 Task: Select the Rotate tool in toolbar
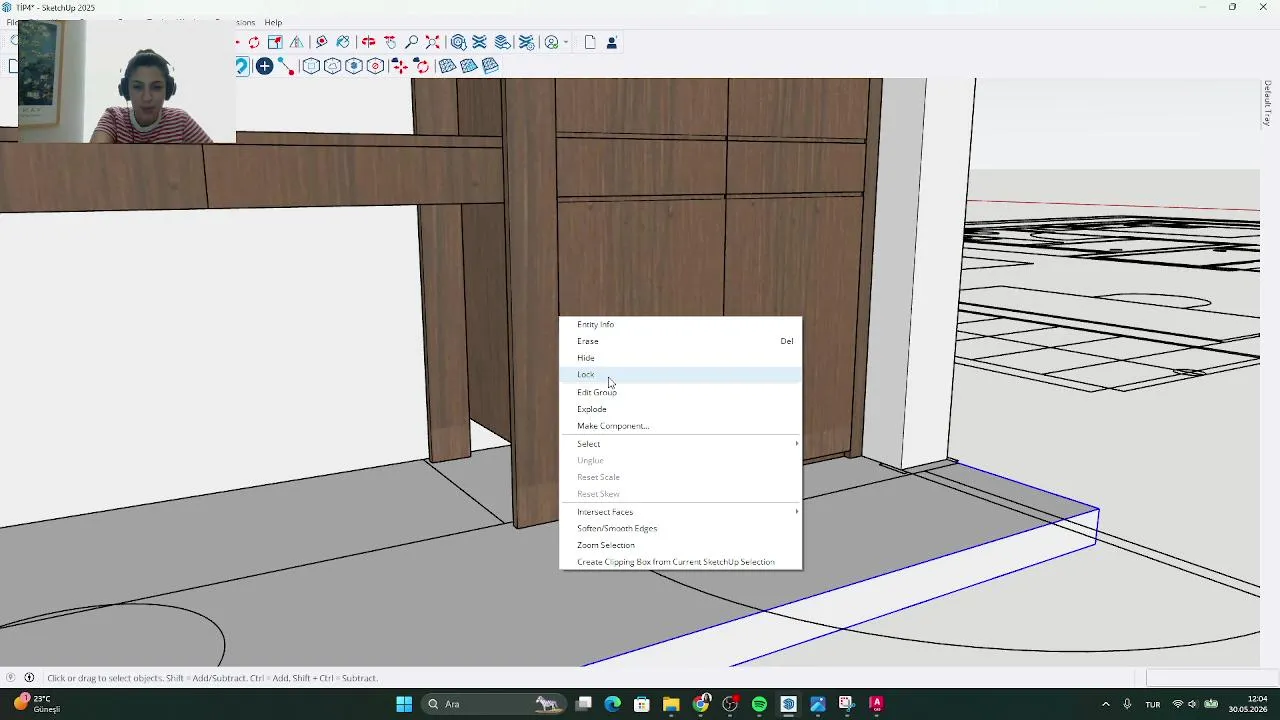point(254,42)
